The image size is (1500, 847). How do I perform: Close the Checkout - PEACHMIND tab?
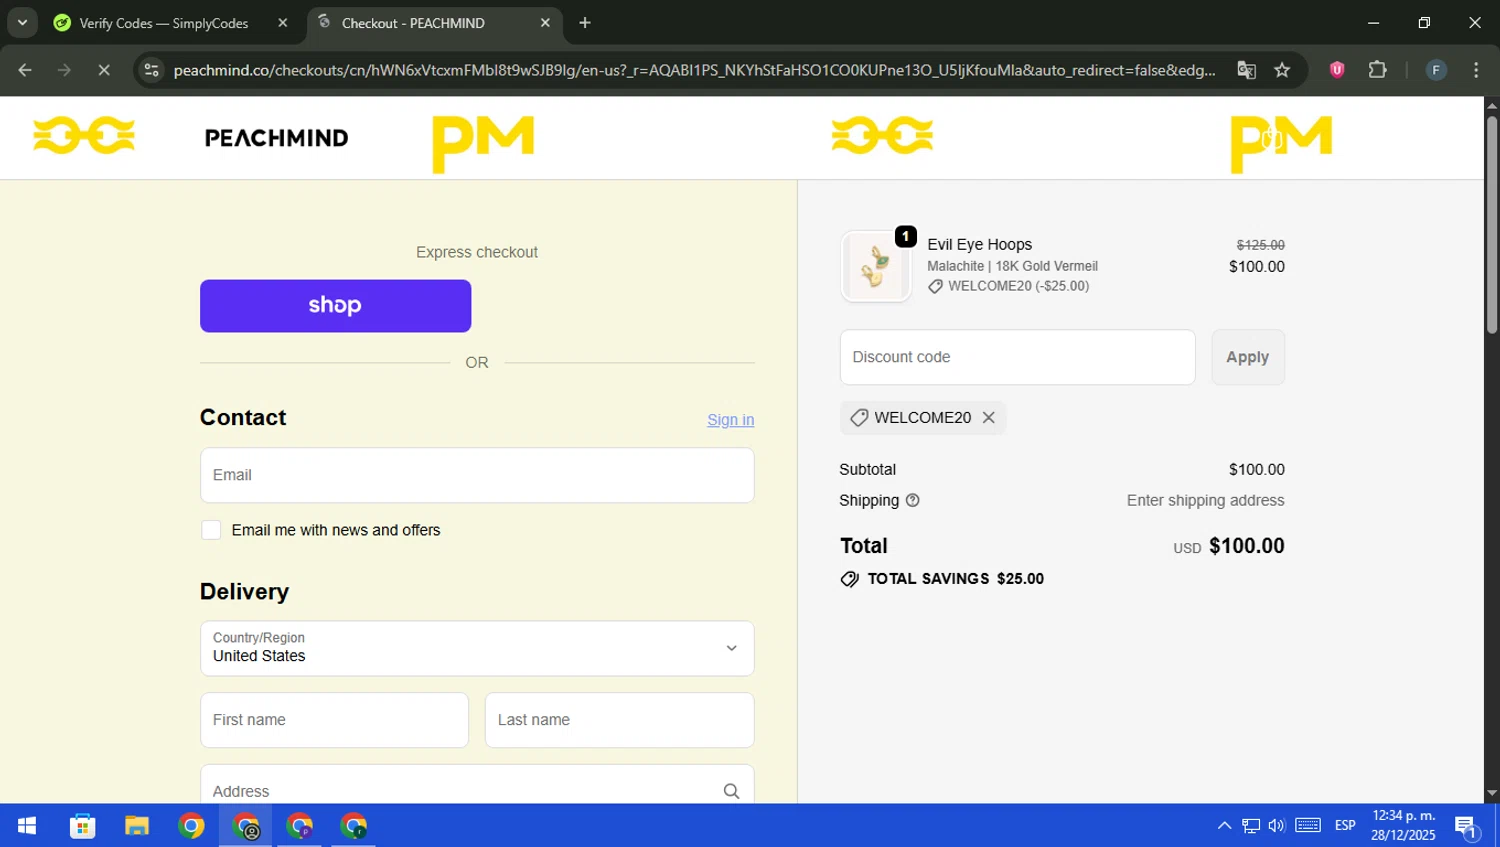(545, 23)
